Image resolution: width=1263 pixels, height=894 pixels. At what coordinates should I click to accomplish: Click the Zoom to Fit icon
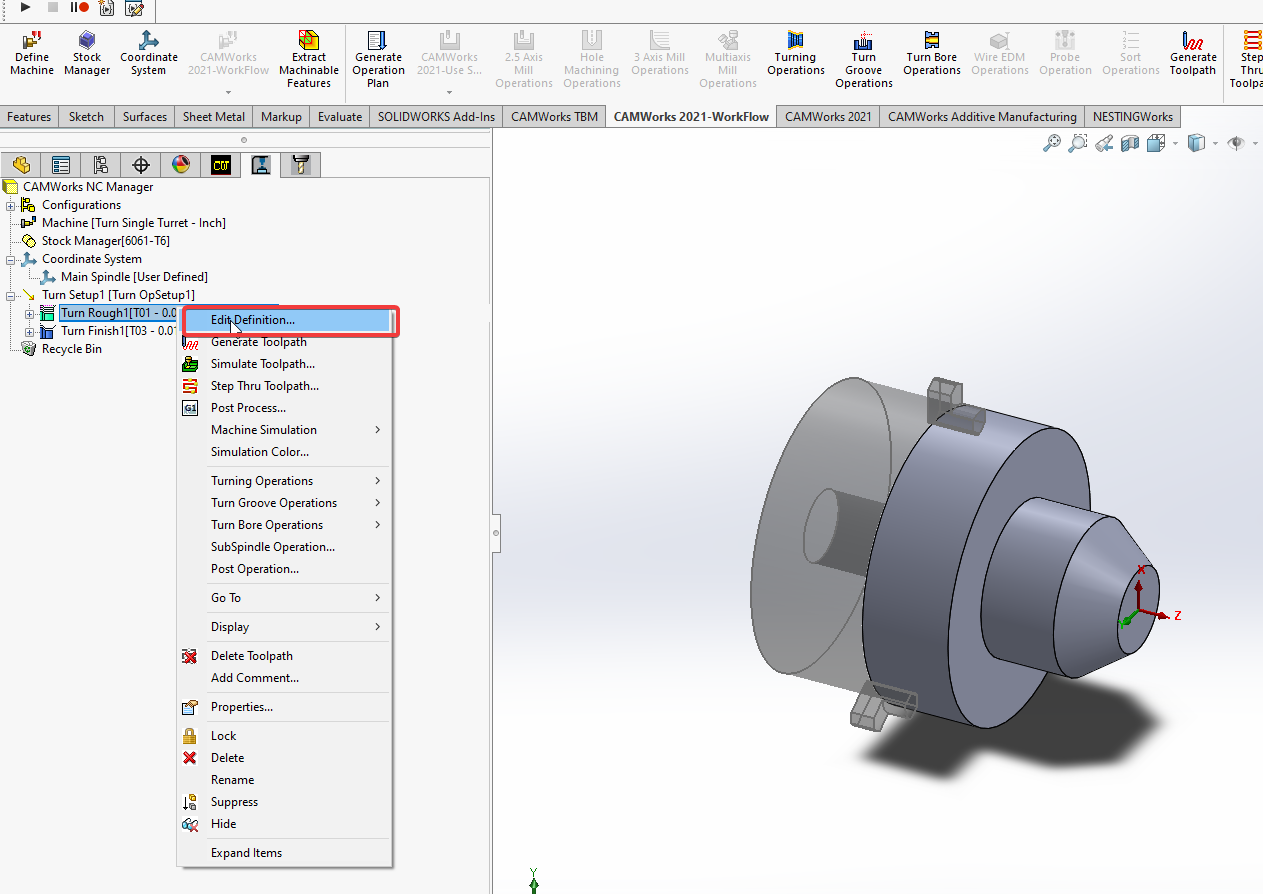tap(1051, 143)
